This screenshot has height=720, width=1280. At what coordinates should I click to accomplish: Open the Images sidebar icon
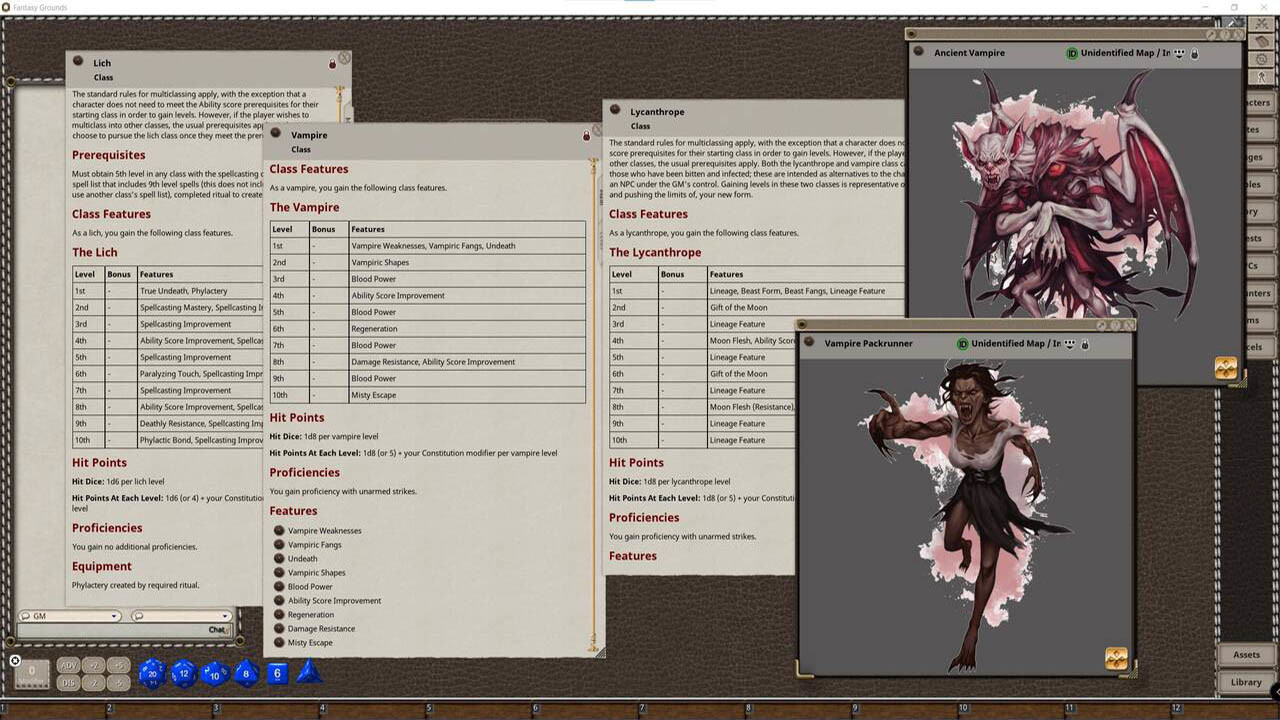[x=1262, y=158]
